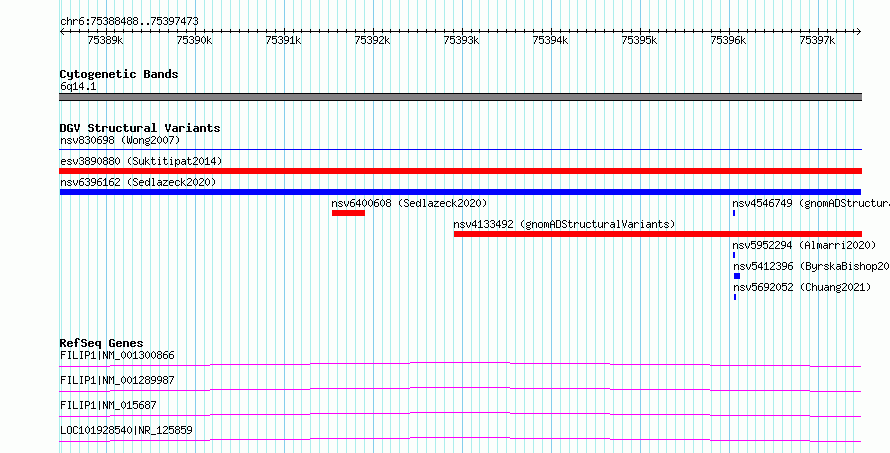Open variant nsv4546749 gnomAD label

point(811,203)
